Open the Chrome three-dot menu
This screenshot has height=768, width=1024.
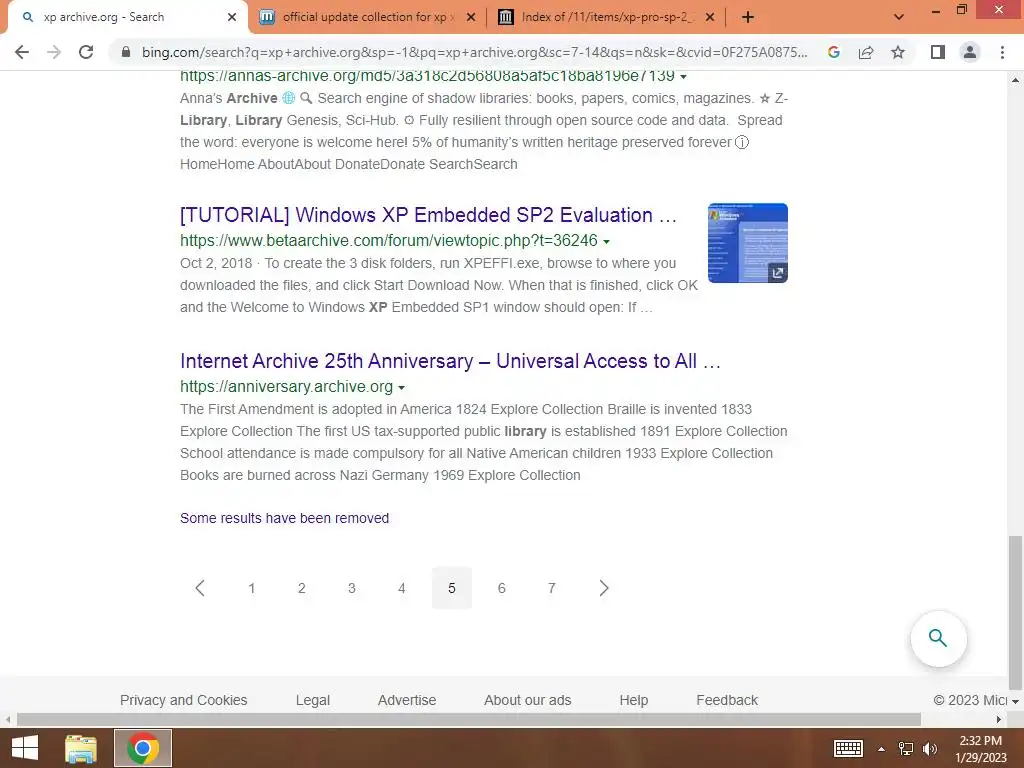click(1002, 52)
